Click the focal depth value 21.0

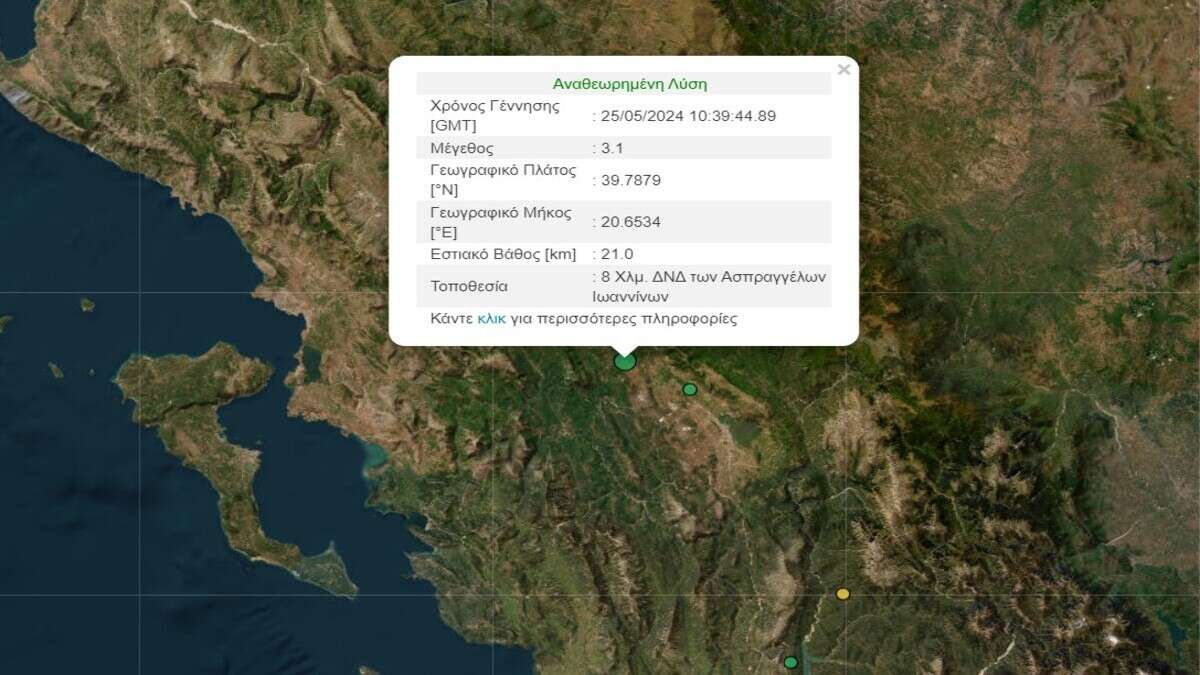[616, 254]
